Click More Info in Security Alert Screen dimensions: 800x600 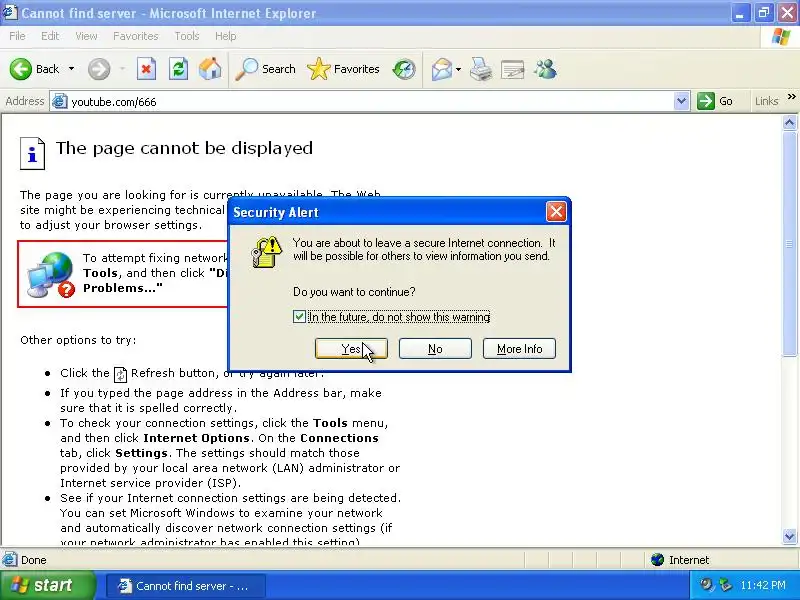coord(519,349)
